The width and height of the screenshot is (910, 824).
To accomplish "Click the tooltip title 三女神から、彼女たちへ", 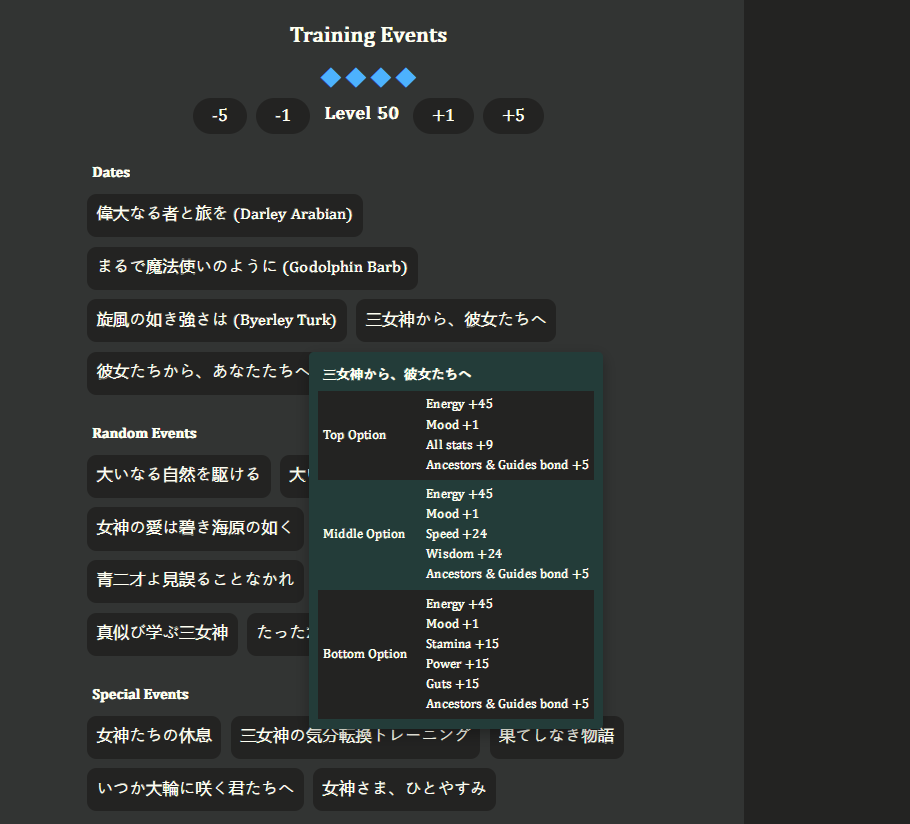I will [x=397, y=374].
